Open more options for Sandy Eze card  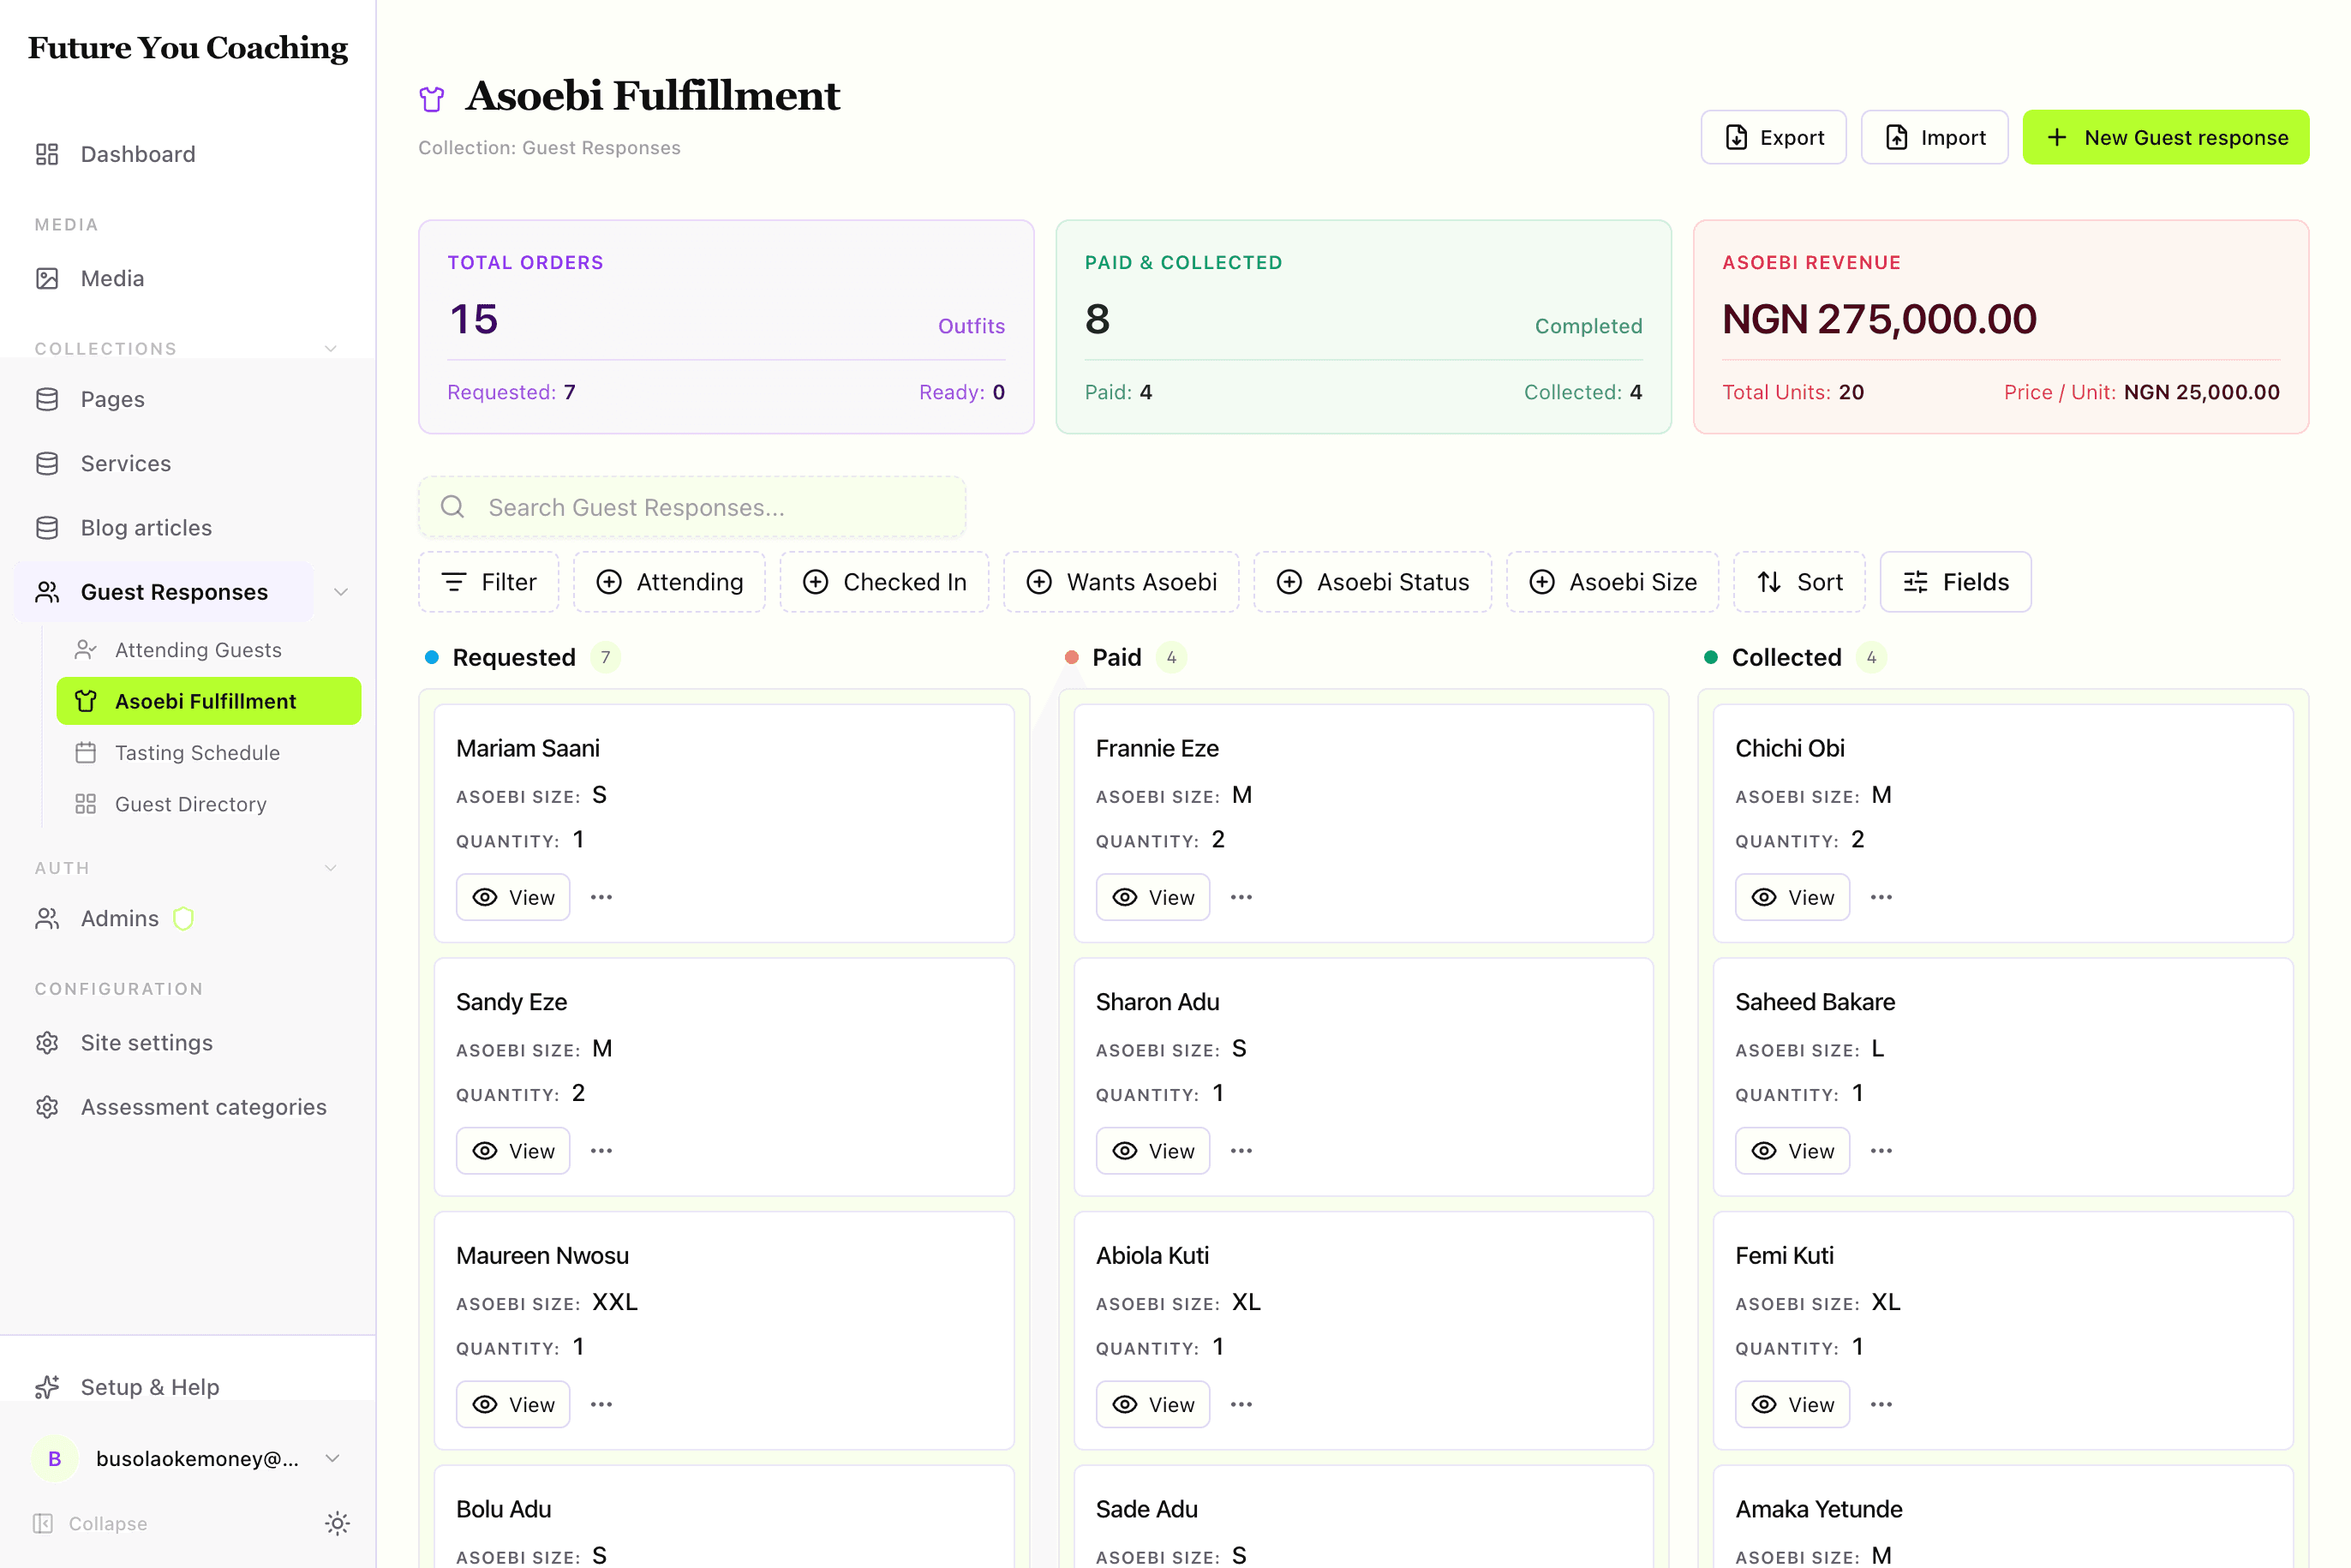pos(601,1151)
